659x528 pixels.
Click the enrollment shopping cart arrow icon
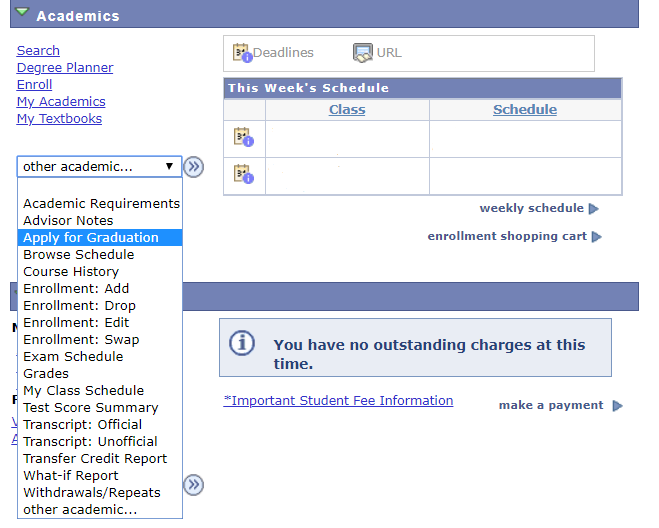coord(596,237)
